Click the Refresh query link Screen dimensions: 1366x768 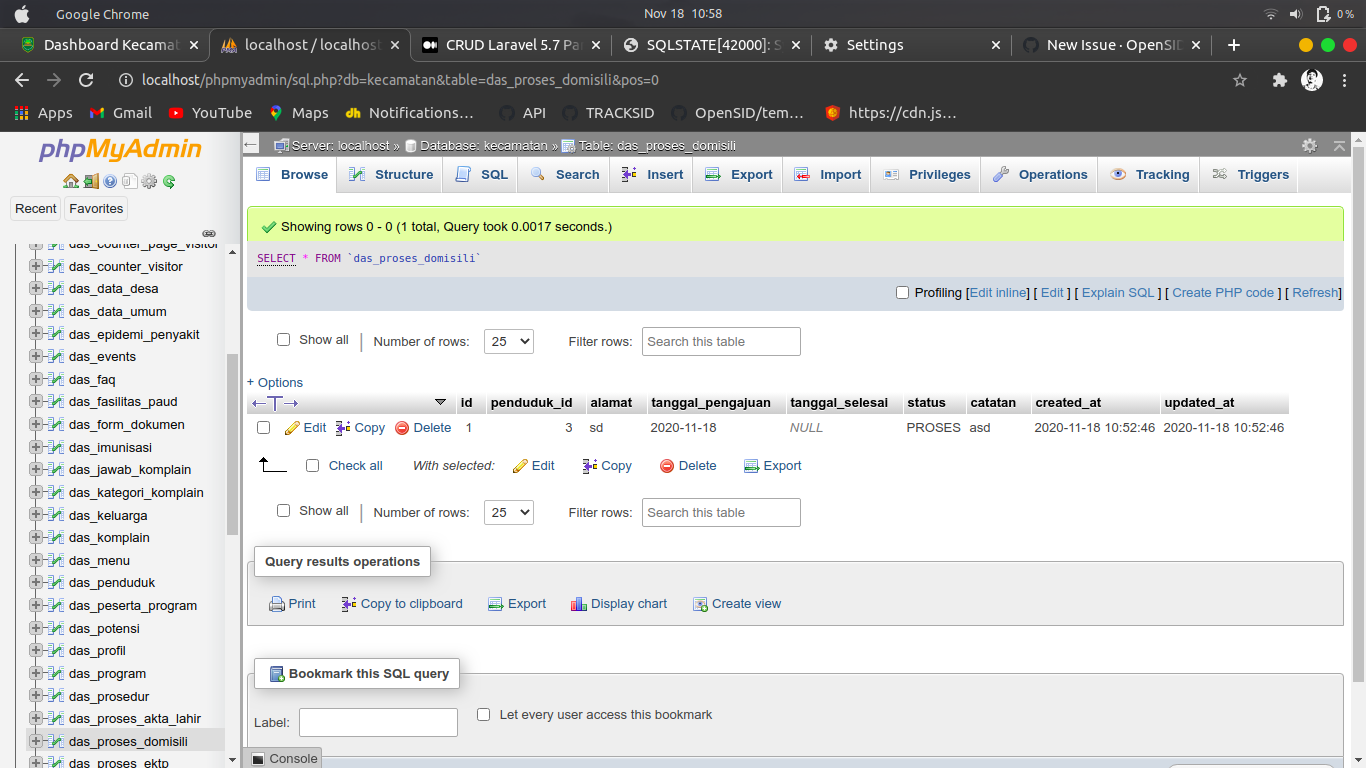[x=1314, y=292]
